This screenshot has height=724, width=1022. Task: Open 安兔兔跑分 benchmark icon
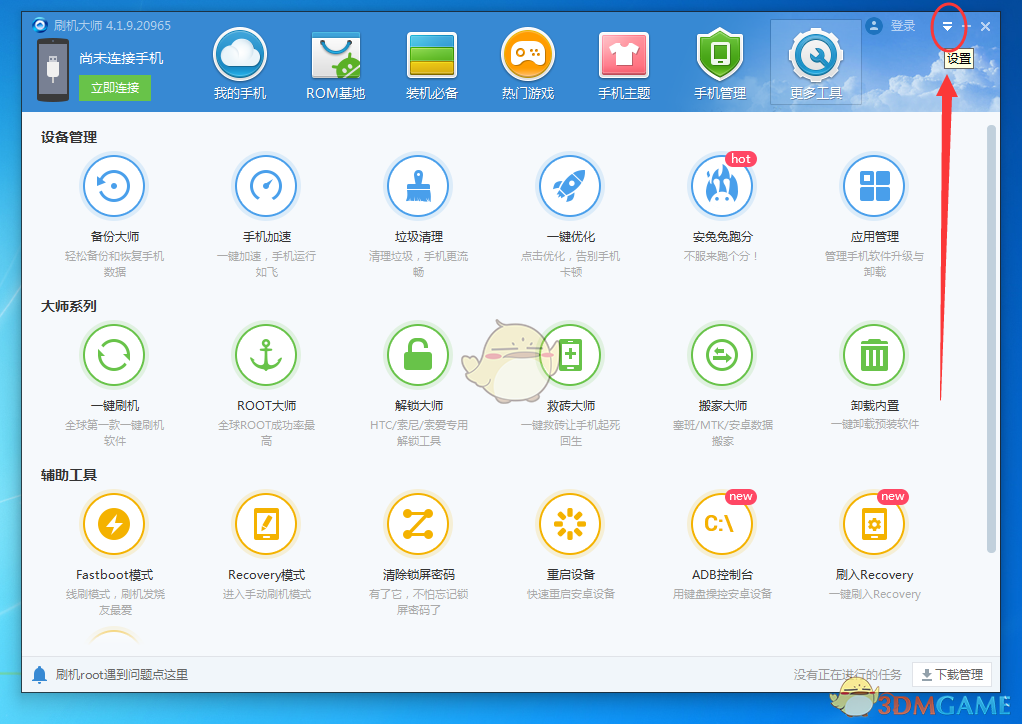pyautogui.click(x=722, y=186)
